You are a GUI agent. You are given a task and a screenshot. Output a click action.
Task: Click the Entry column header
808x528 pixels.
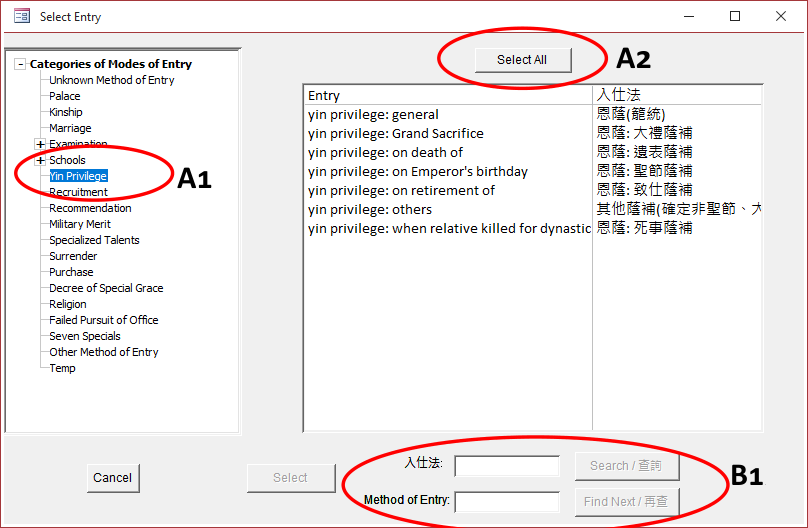point(448,95)
